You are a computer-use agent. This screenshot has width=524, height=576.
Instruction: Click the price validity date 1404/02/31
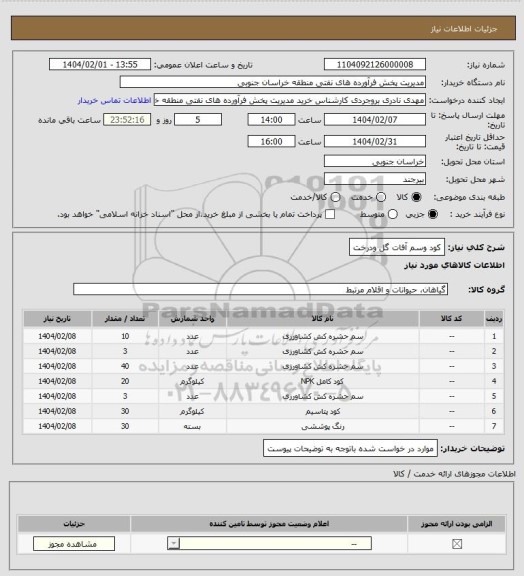click(x=375, y=141)
